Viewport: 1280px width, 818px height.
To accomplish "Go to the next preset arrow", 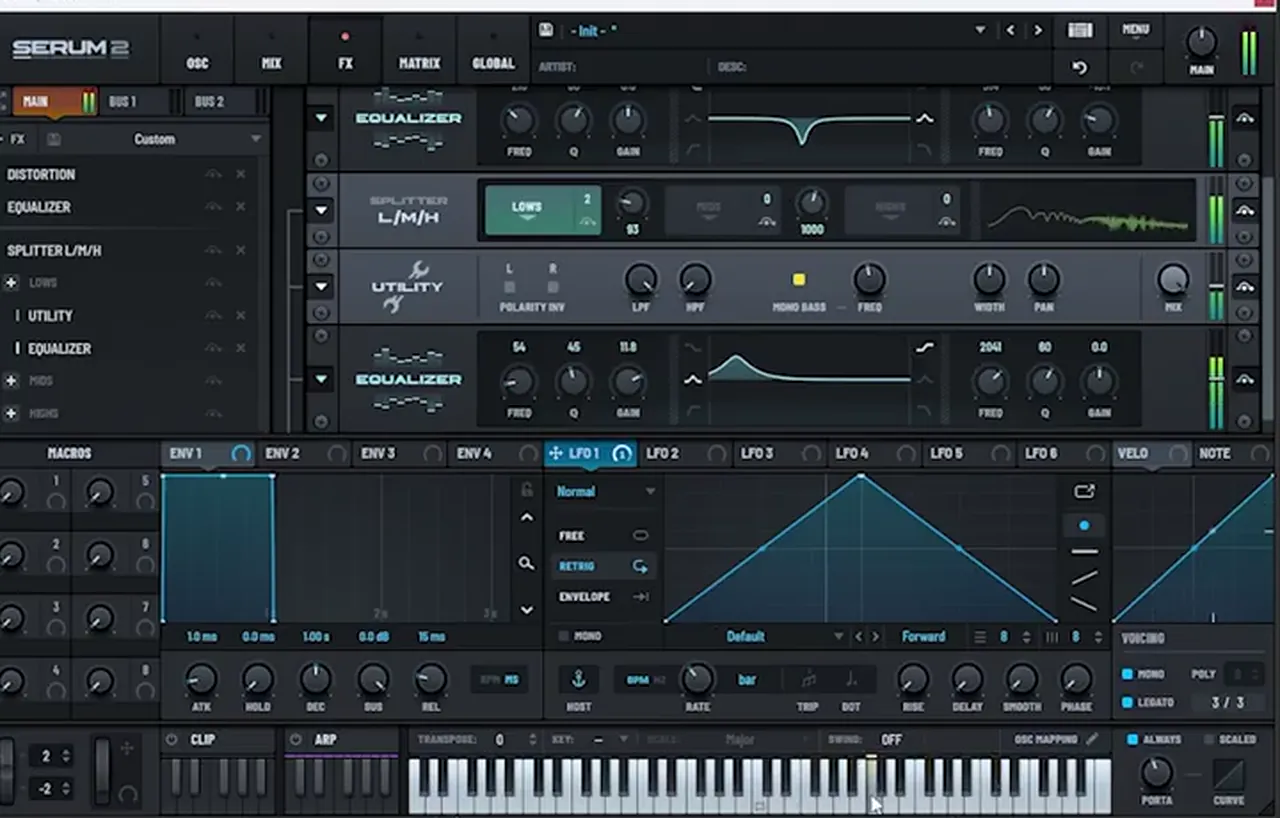I will pyautogui.click(x=1038, y=30).
